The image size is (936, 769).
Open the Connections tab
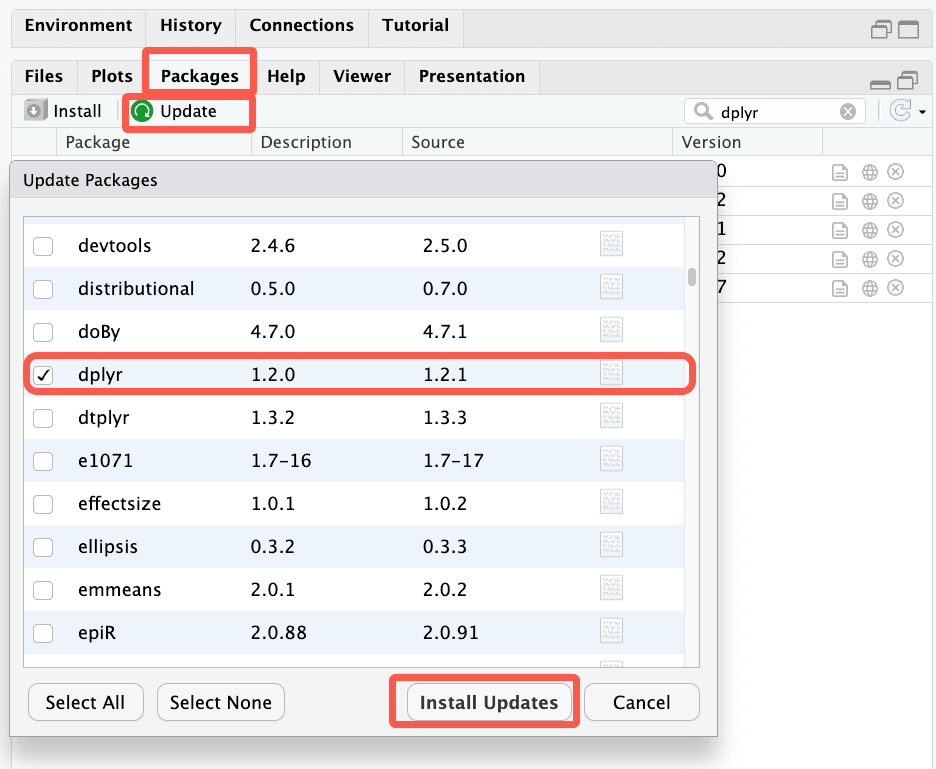coord(301,26)
